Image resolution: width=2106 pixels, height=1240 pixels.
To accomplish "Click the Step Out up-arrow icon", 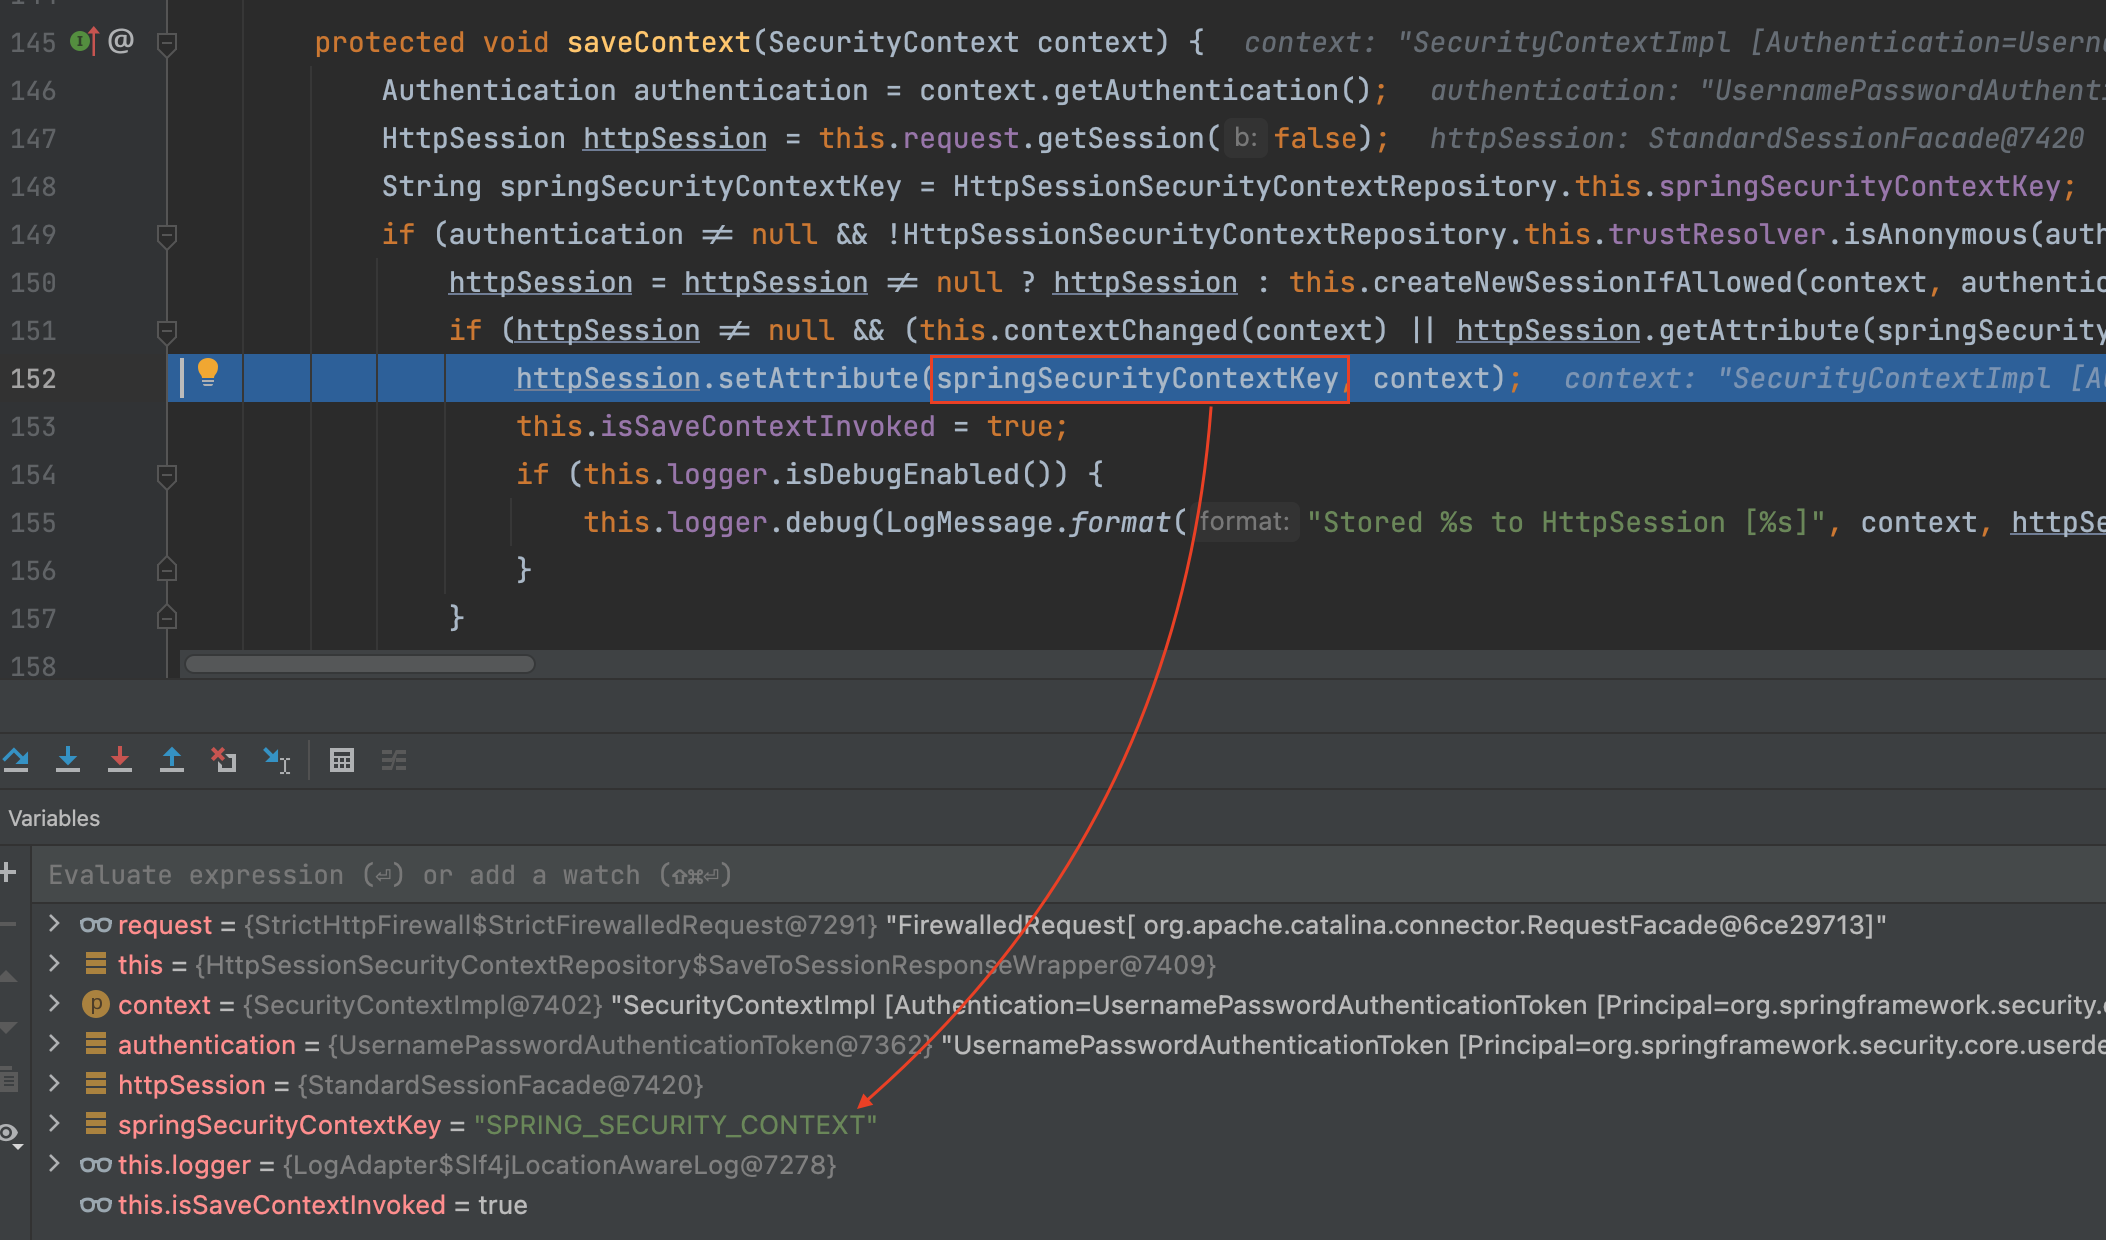I will [172, 760].
